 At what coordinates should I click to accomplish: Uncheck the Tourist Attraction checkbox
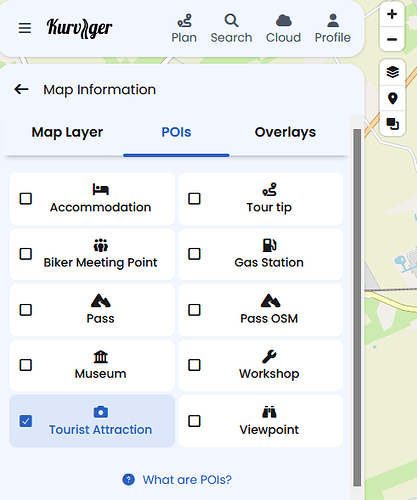click(x=26, y=421)
